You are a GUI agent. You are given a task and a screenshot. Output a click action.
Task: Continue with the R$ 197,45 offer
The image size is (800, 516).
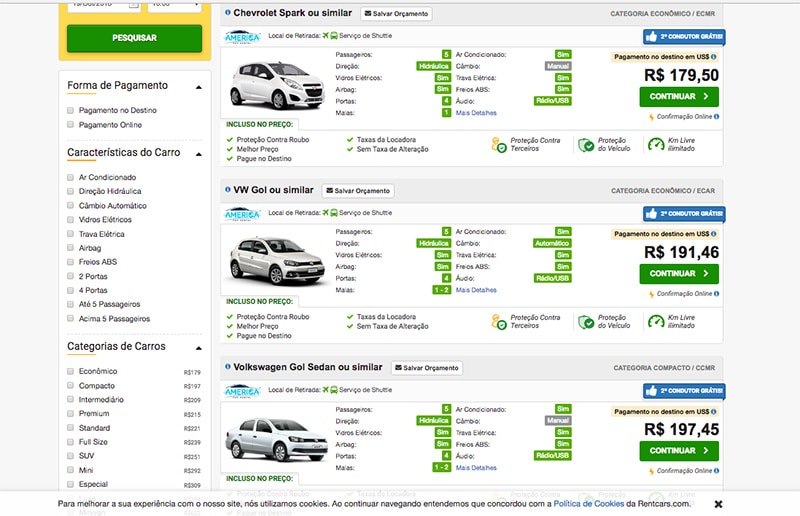(x=679, y=451)
